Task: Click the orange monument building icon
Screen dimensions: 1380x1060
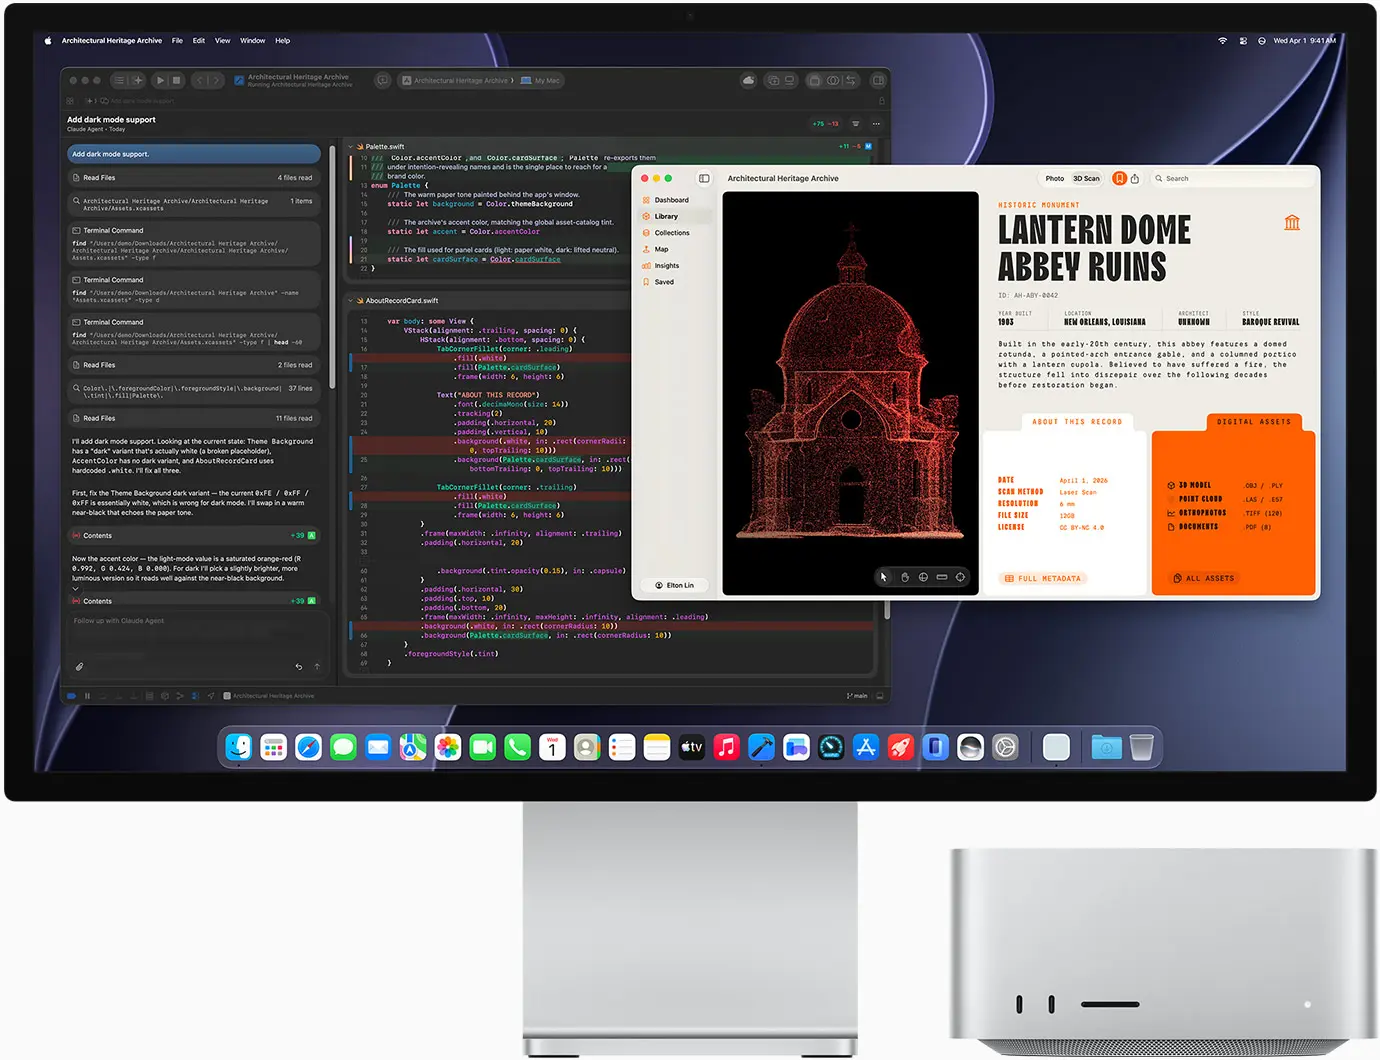Action: 1292,222
